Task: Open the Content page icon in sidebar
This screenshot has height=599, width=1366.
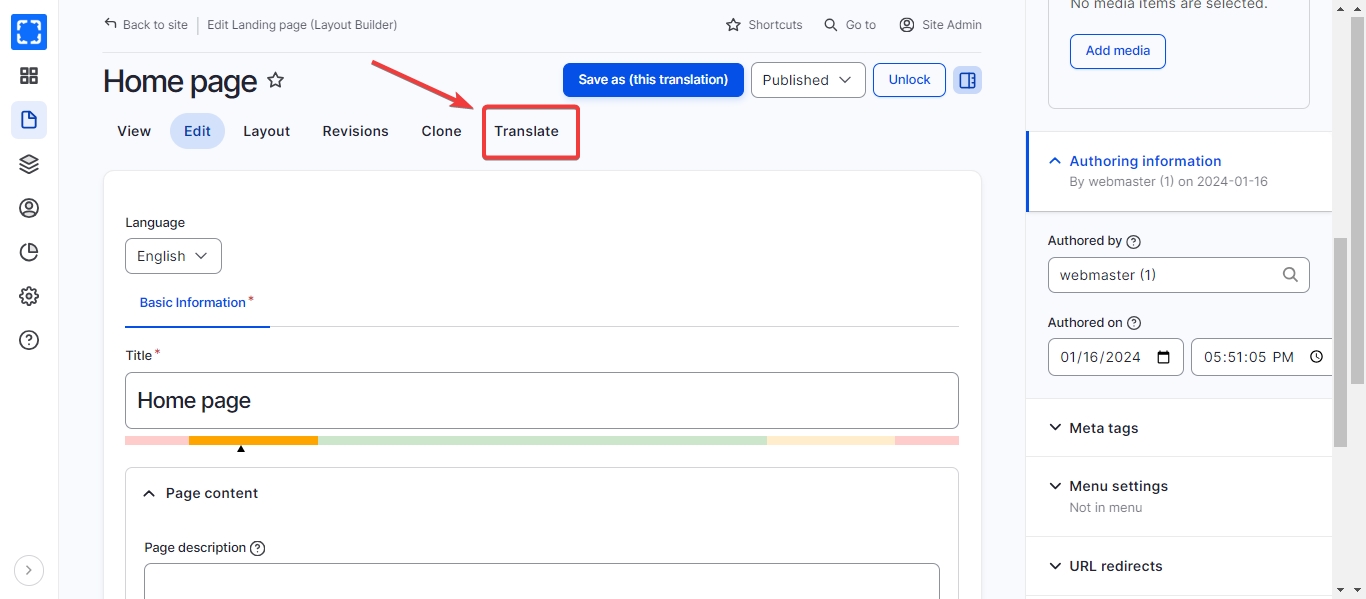Action: pos(29,120)
